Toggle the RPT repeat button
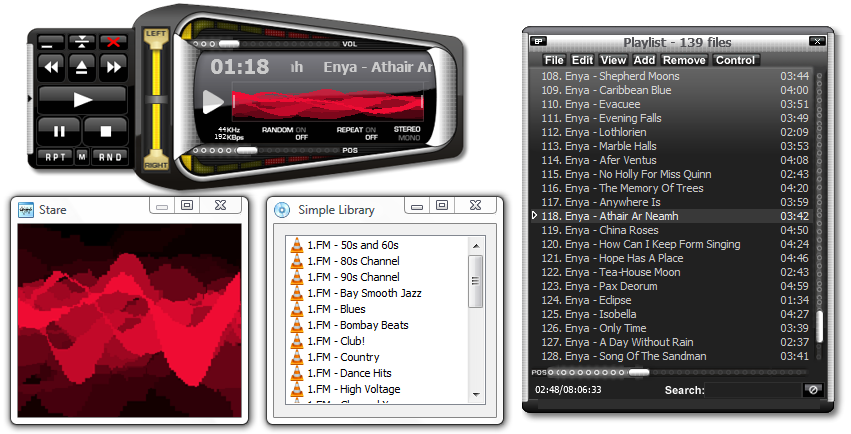The width and height of the screenshot is (851, 434). tap(55, 157)
